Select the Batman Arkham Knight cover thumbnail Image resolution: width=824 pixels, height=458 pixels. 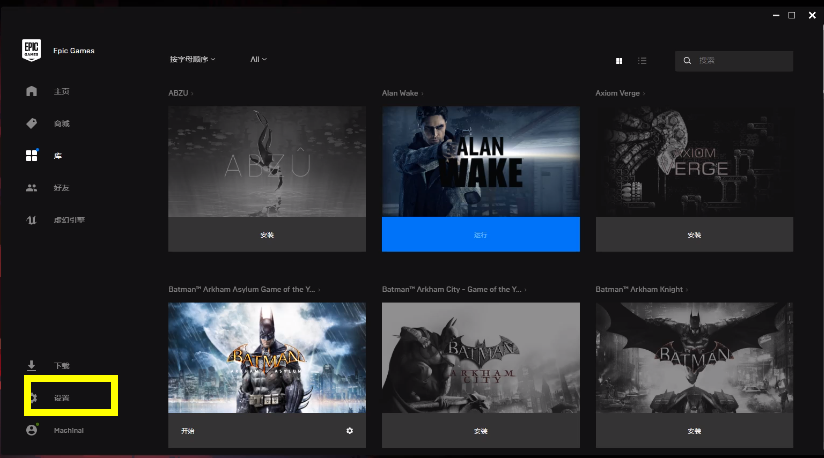(694, 357)
